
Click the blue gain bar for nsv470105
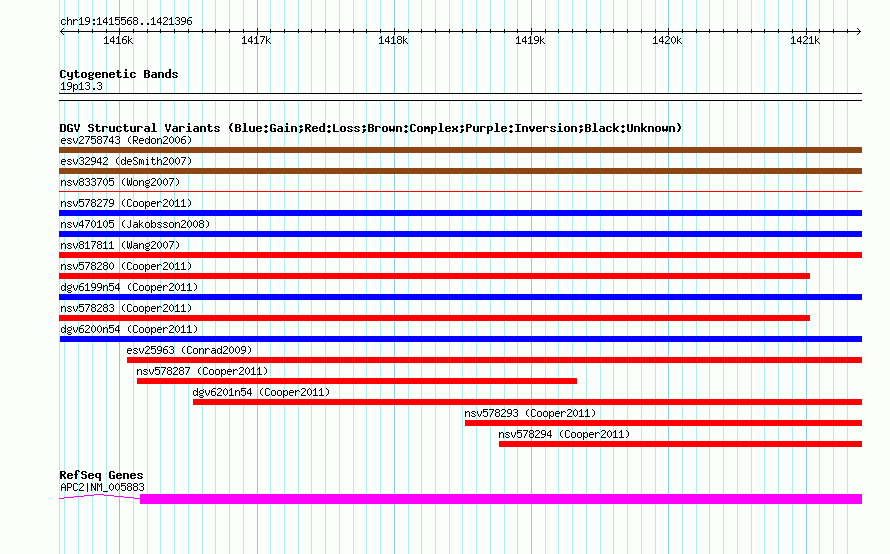(460, 234)
